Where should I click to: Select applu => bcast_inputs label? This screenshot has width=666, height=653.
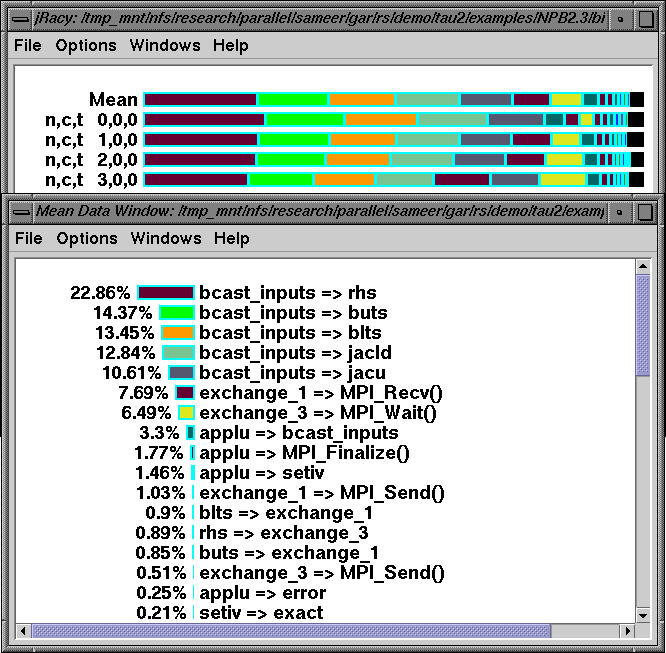pyautogui.click(x=299, y=433)
